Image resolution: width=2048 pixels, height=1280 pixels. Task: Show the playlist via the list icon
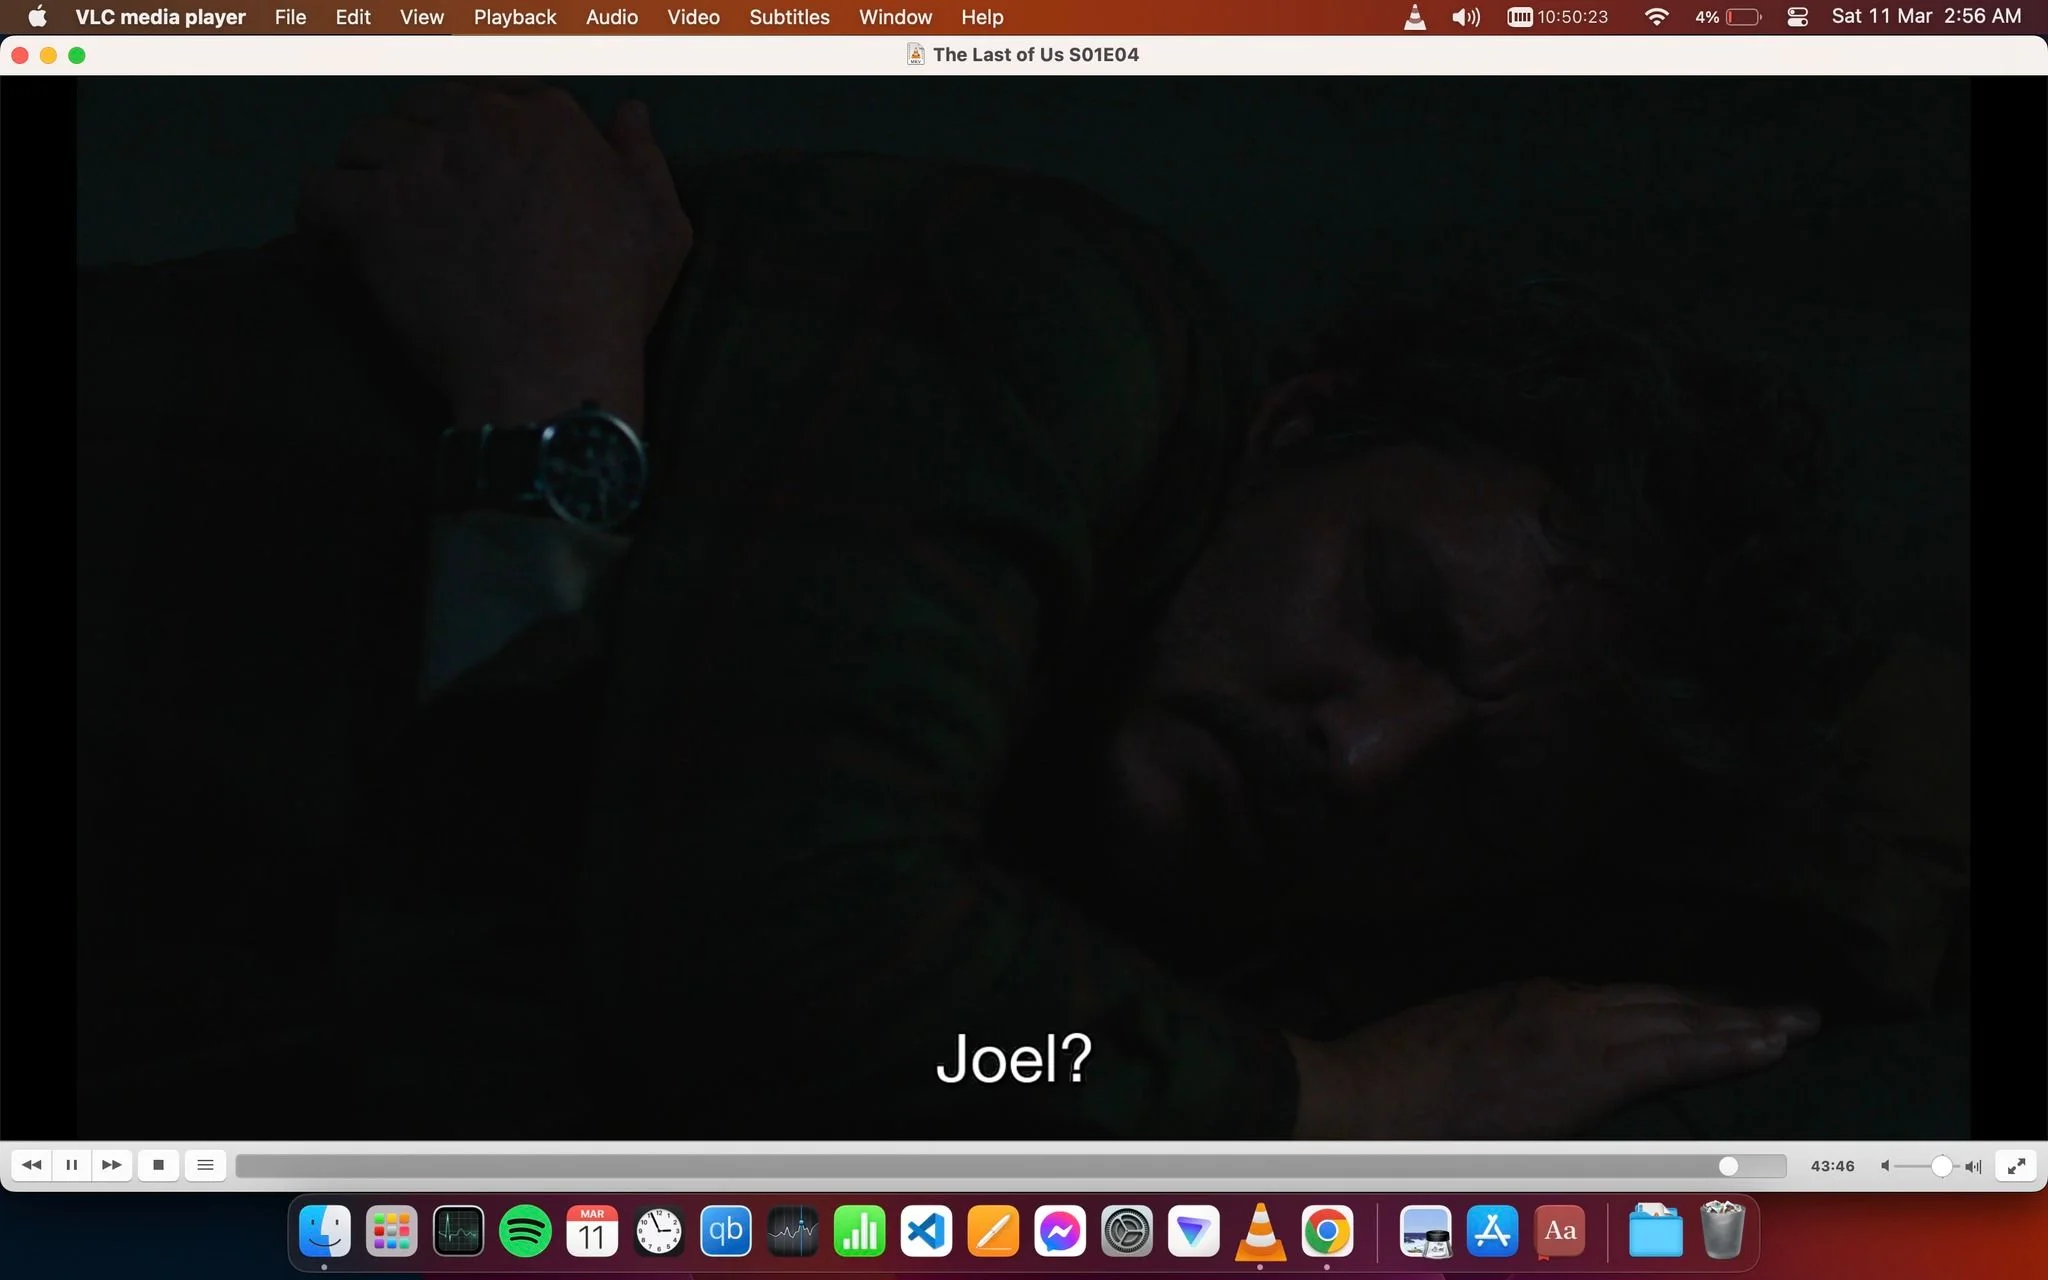(205, 1165)
